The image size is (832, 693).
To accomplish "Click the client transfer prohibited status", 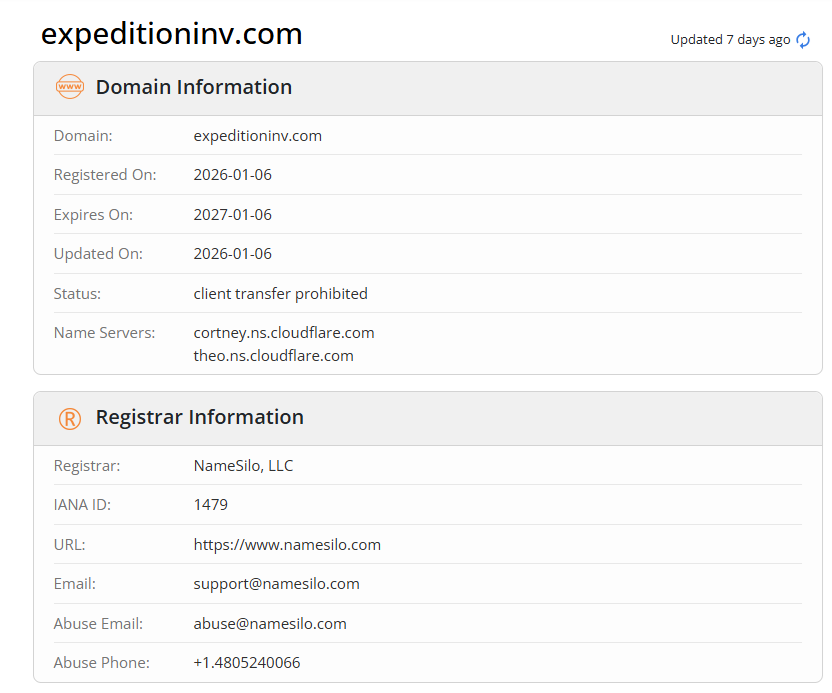I will pos(280,294).
